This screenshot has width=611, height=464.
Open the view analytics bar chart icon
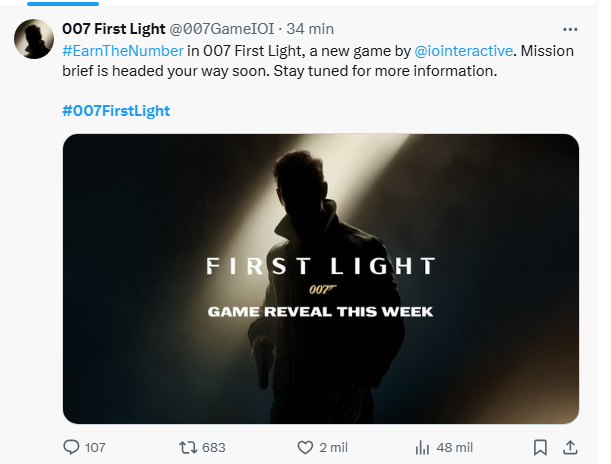[x=422, y=448]
